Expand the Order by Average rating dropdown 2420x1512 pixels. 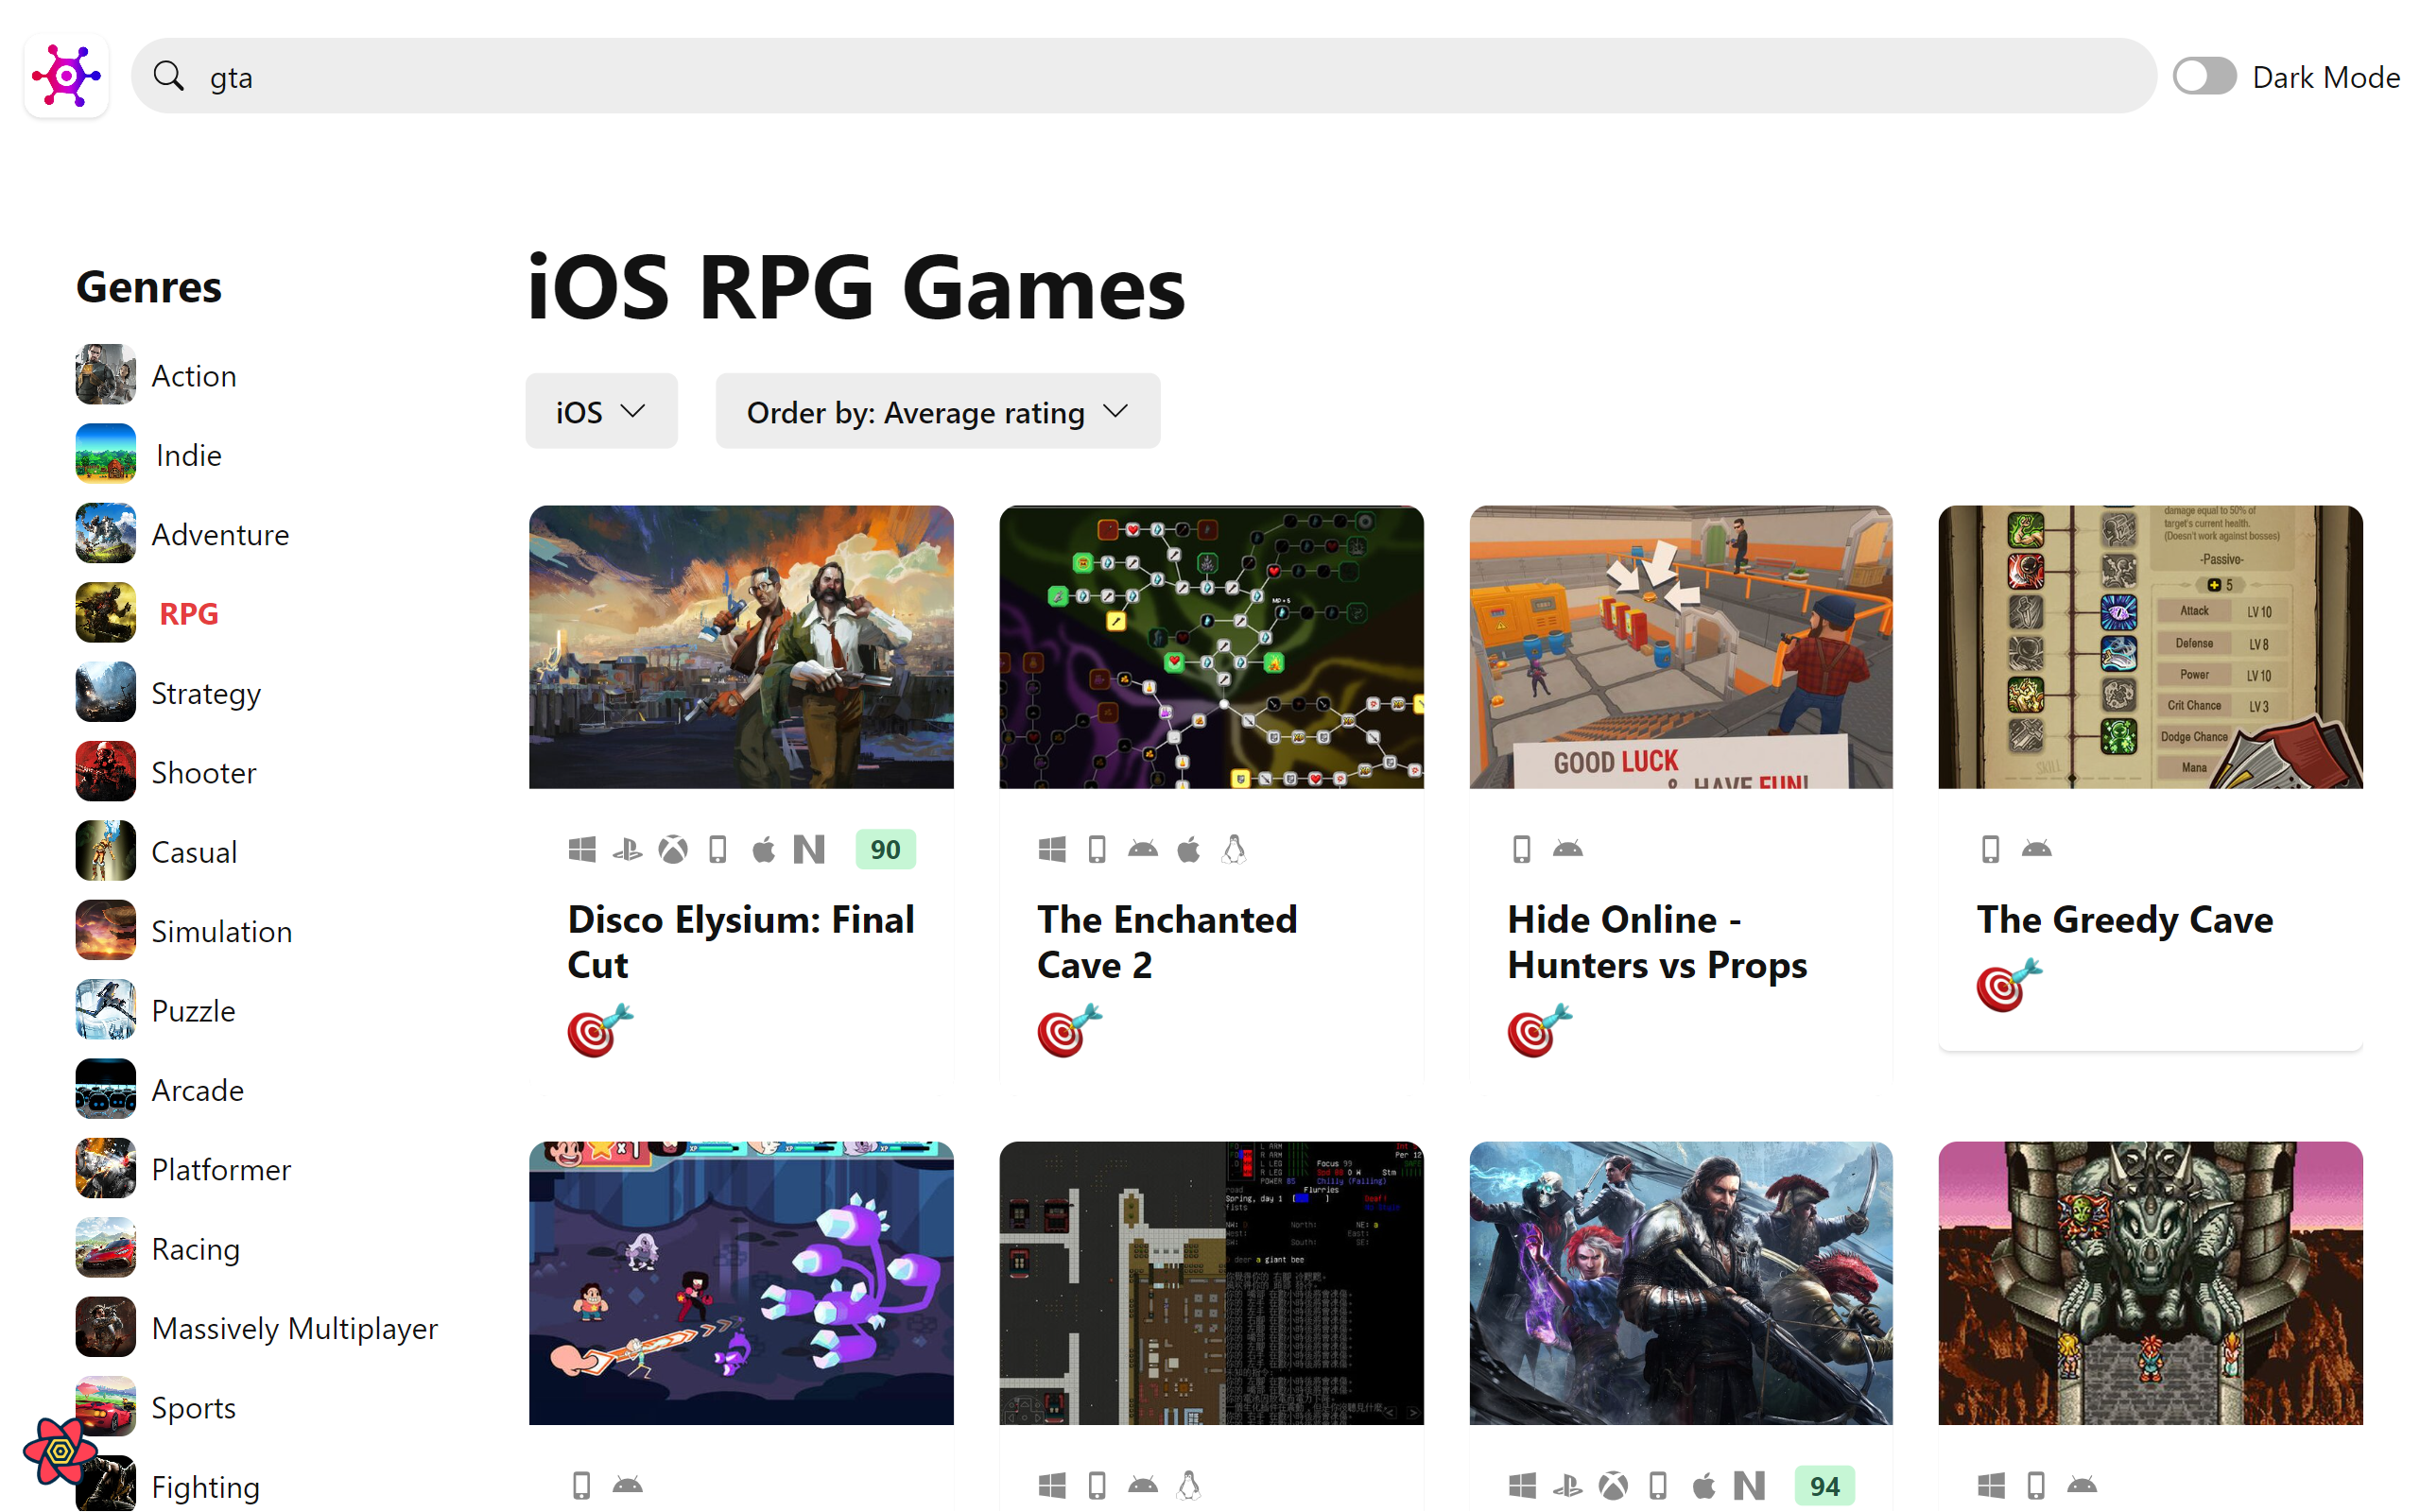click(937, 412)
